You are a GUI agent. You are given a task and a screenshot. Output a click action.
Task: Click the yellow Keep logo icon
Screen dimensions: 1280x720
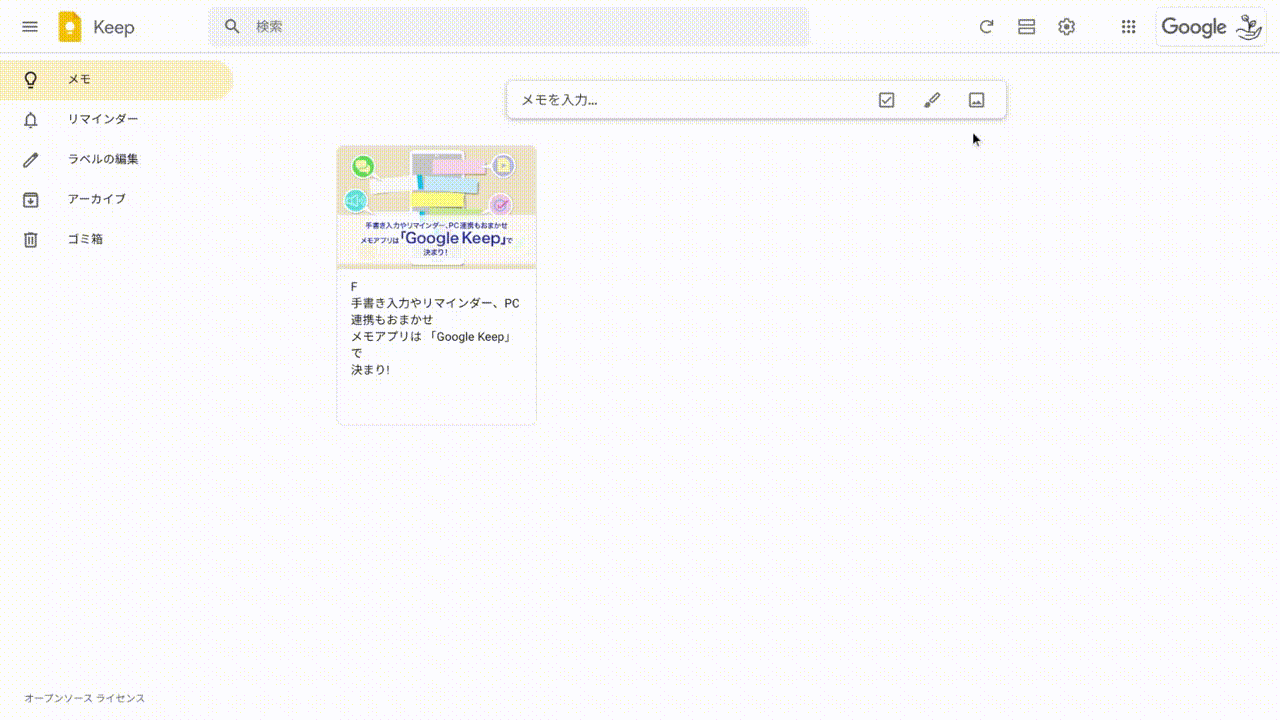[x=70, y=27]
